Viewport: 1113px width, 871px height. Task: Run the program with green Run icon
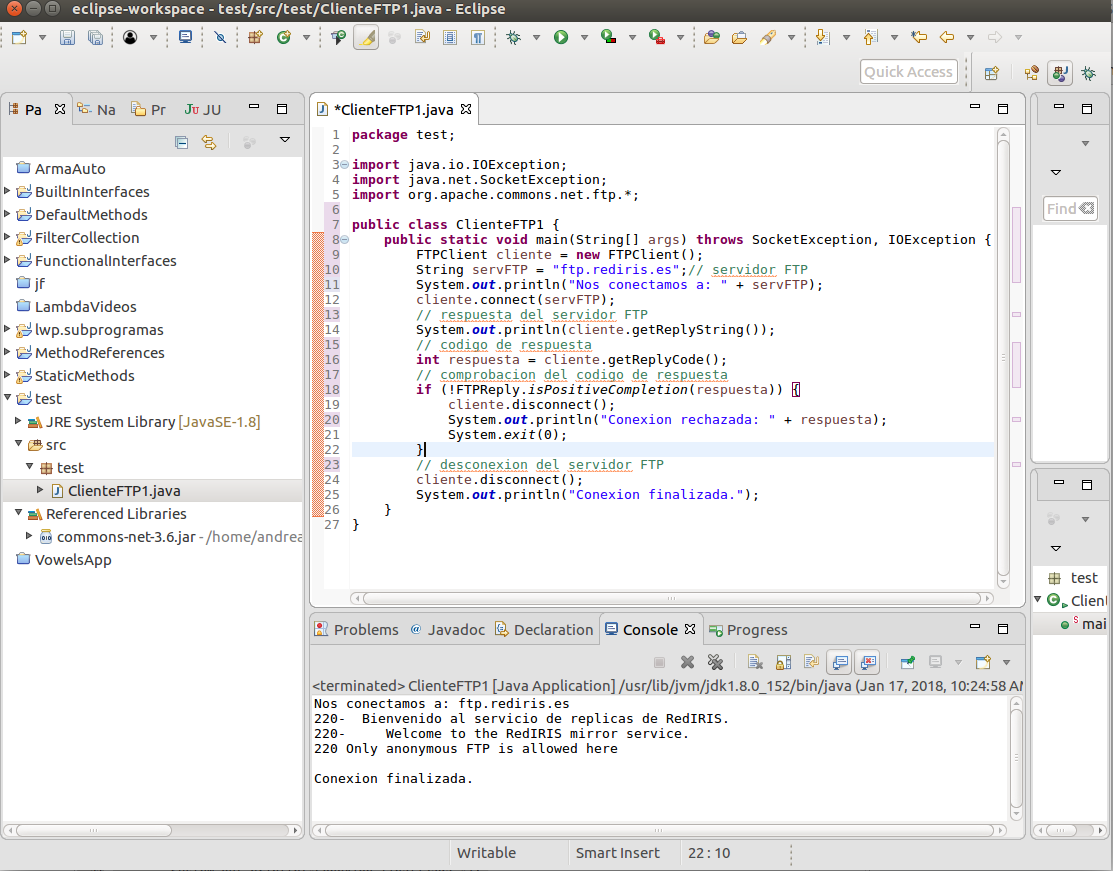[561, 37]
